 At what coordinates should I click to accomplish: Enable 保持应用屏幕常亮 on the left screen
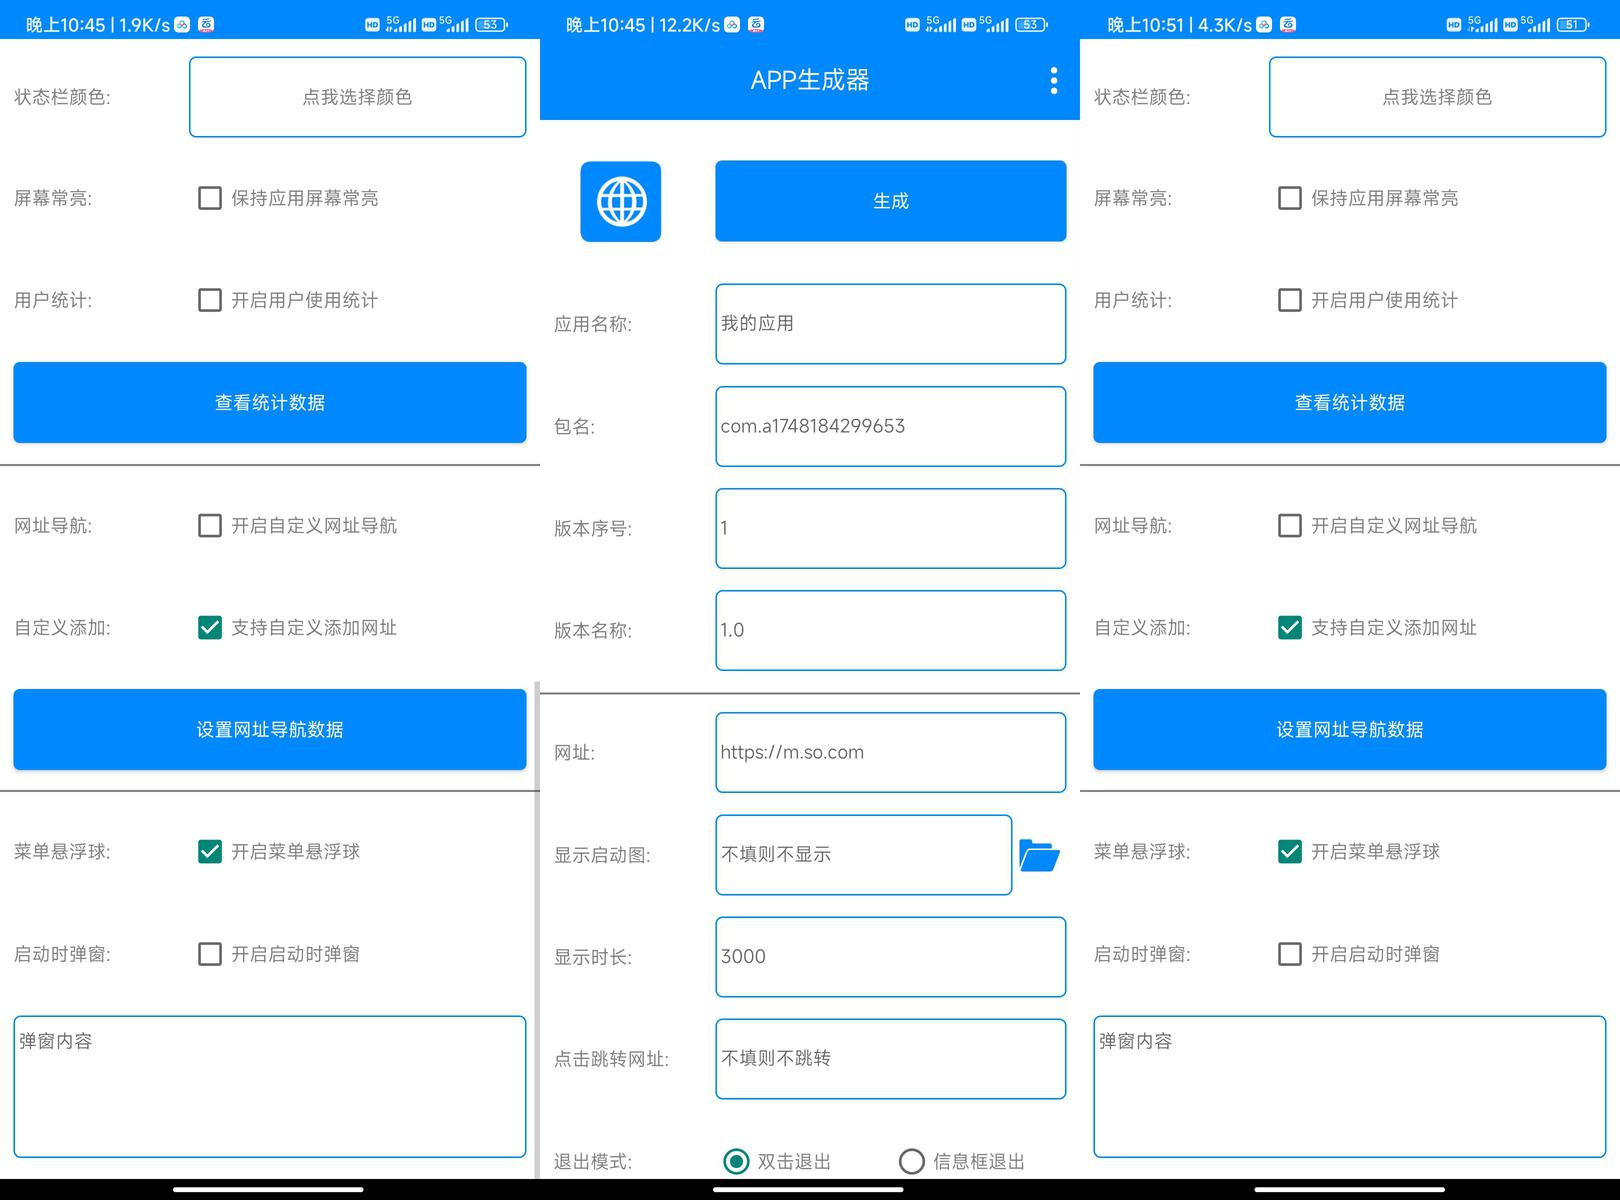tap(210, 198)
